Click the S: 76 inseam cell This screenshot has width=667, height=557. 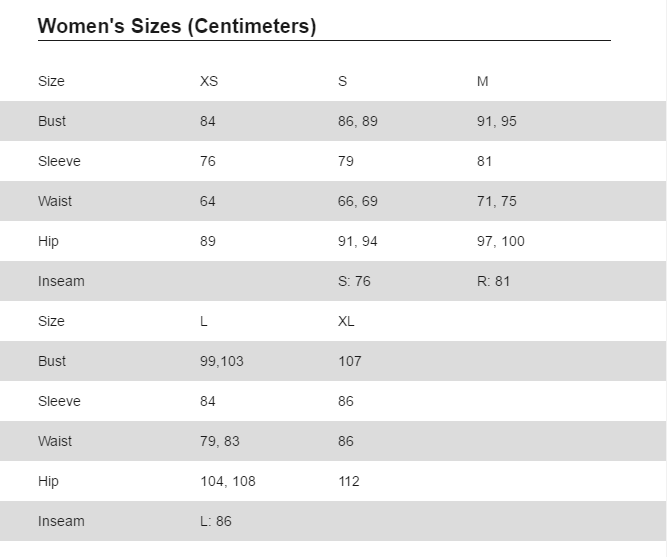click(354, 281)
